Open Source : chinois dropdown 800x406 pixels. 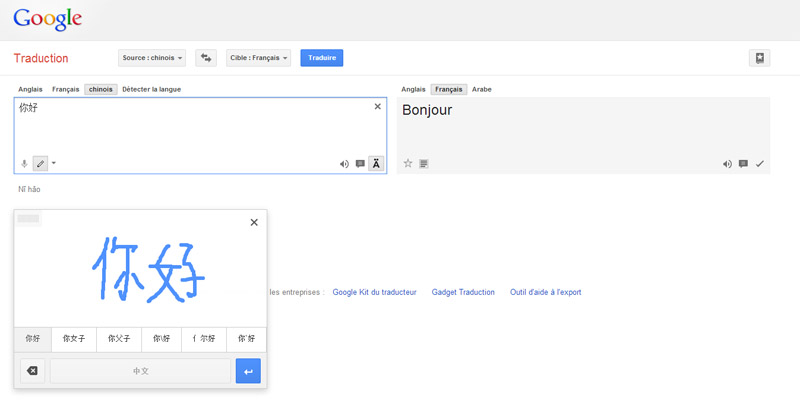click(x=152, y=58)
